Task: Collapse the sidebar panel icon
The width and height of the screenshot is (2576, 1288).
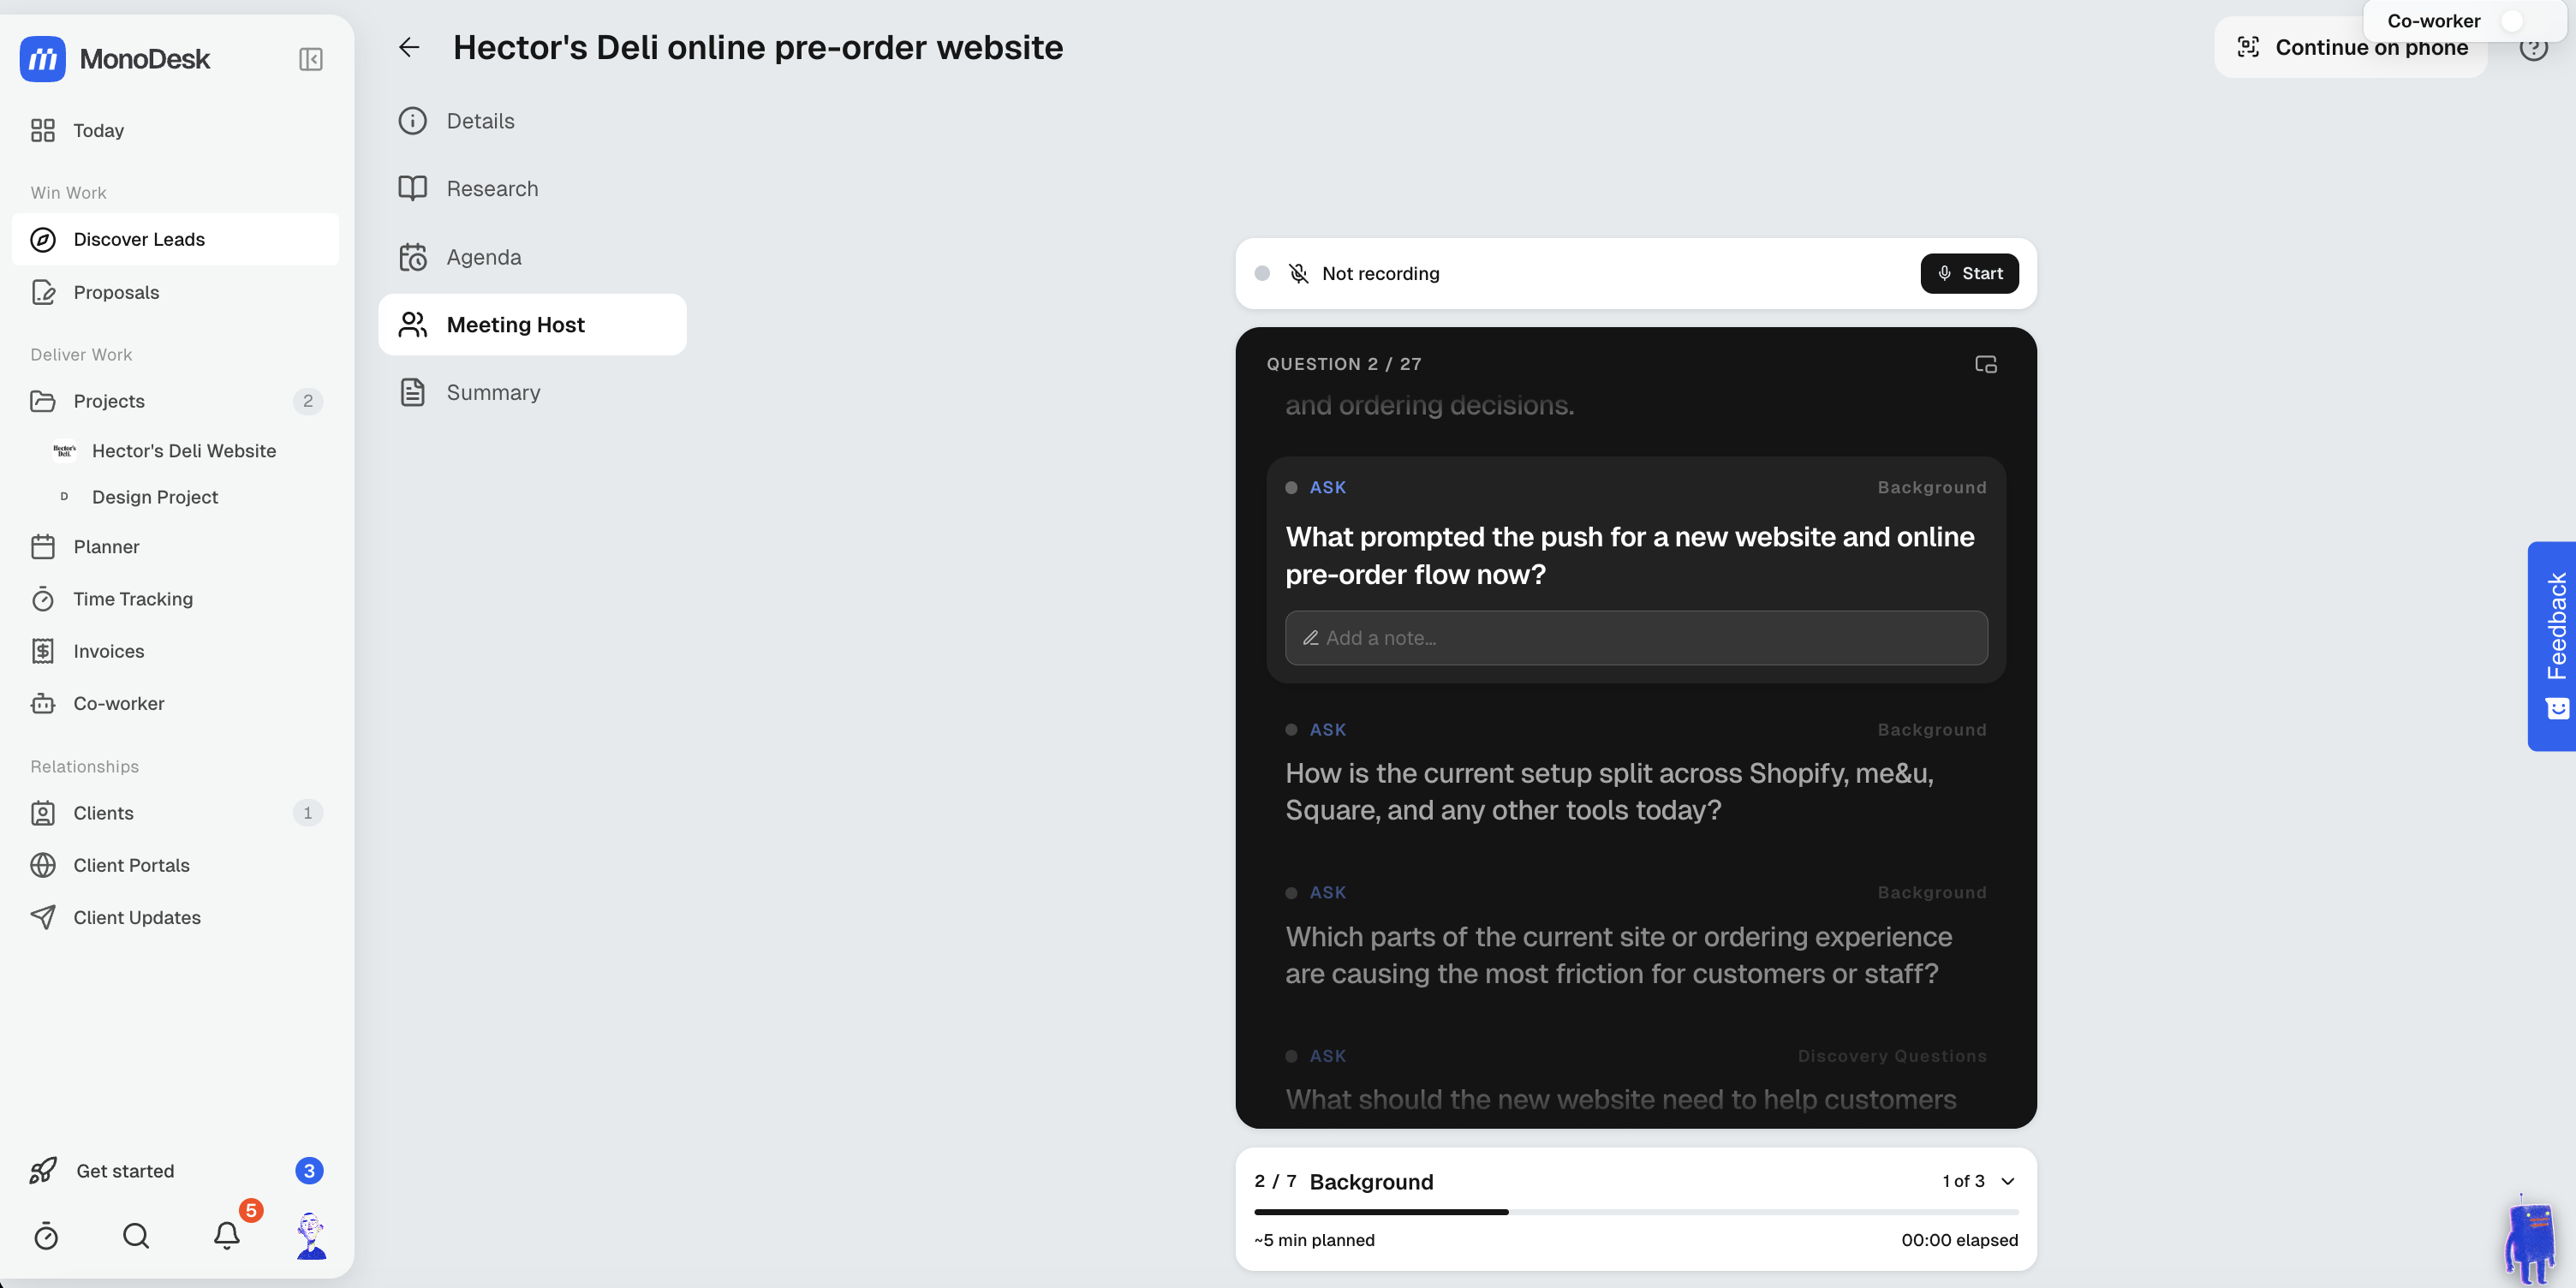Action: 311,59
